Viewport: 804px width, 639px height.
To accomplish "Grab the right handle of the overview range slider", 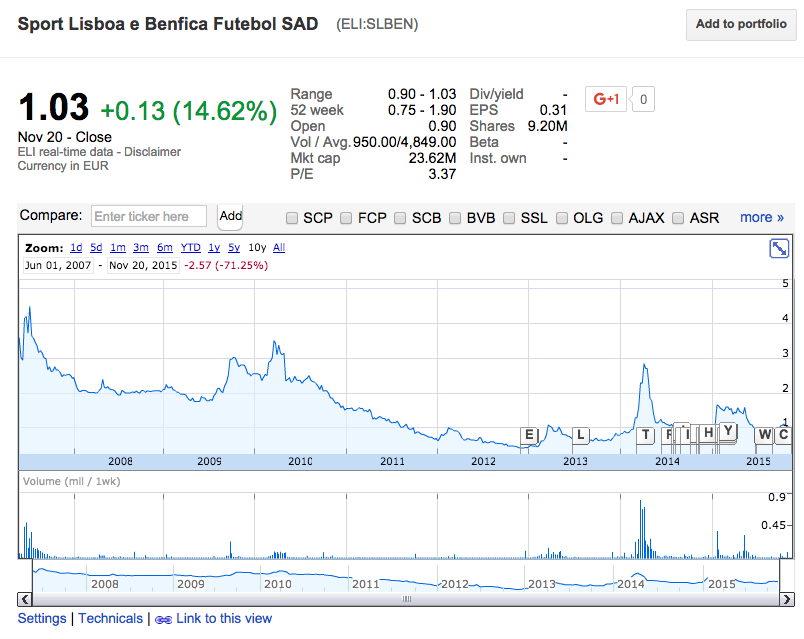I will (x=779, y=575).
